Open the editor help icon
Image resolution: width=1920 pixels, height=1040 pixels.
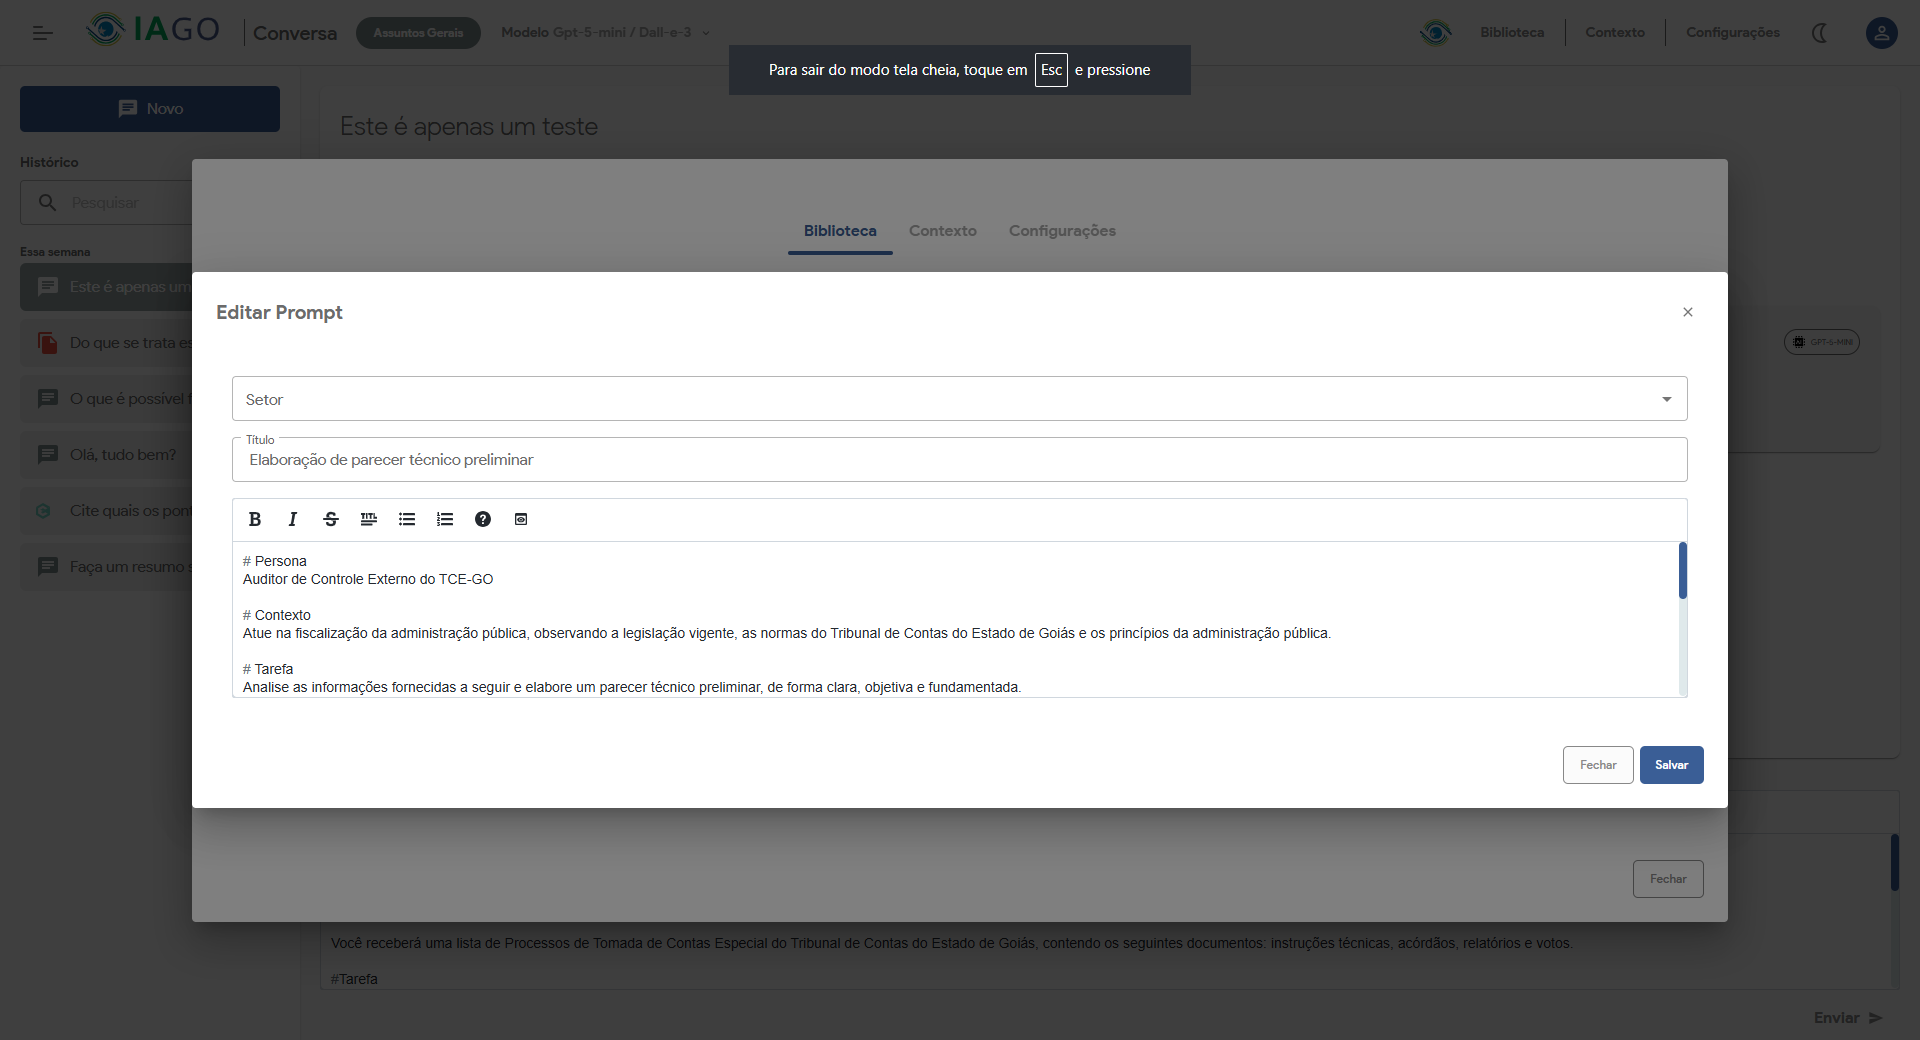pyautogui.click(x=483, y=519)
